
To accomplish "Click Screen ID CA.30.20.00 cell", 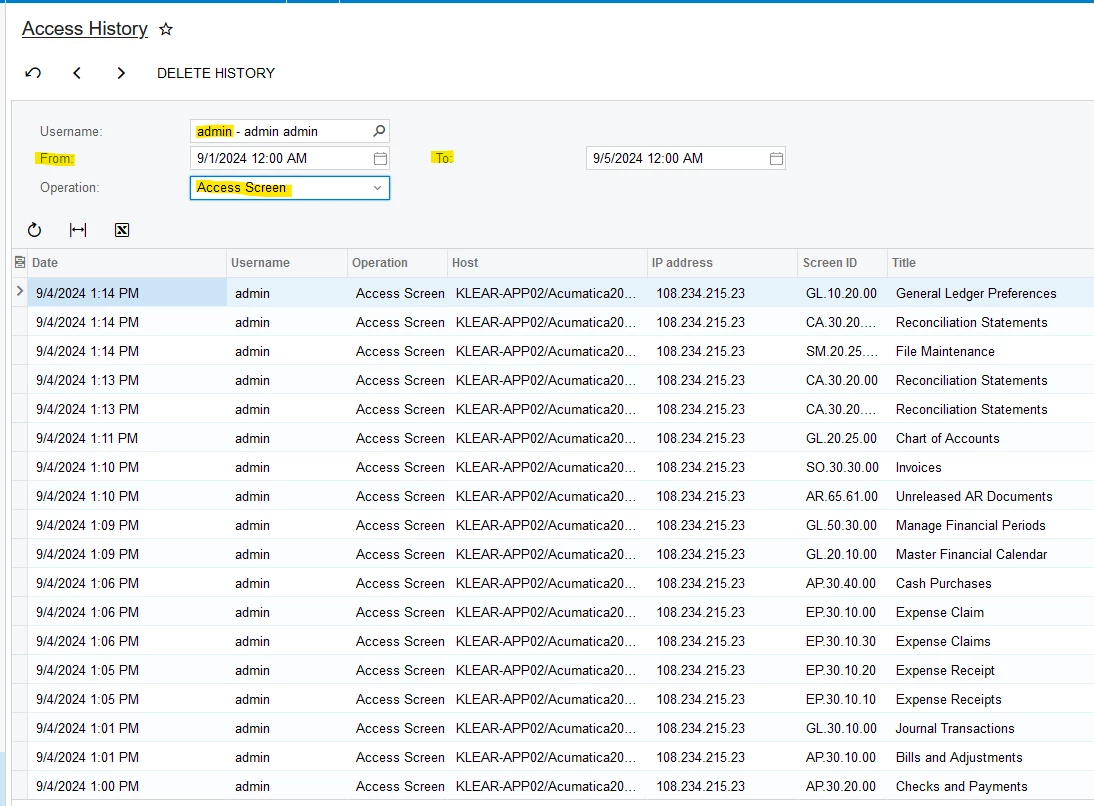I will 841,380.
